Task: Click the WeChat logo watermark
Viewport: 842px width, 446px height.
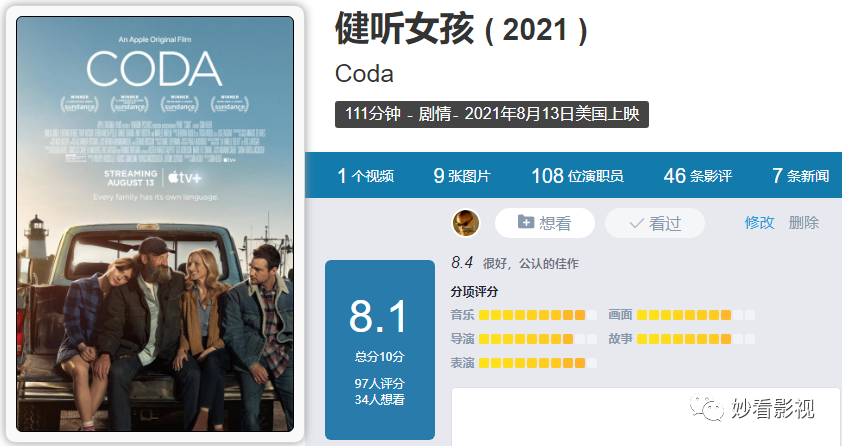Action: [707, 408]
